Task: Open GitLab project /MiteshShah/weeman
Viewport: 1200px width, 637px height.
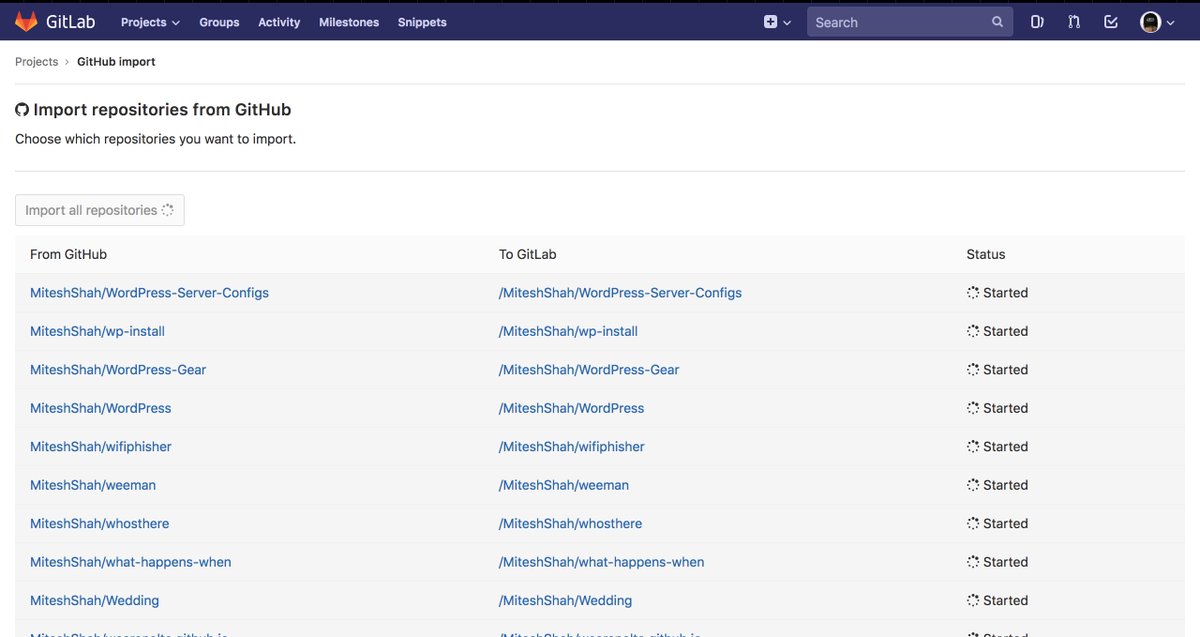Action: point(564,485)
